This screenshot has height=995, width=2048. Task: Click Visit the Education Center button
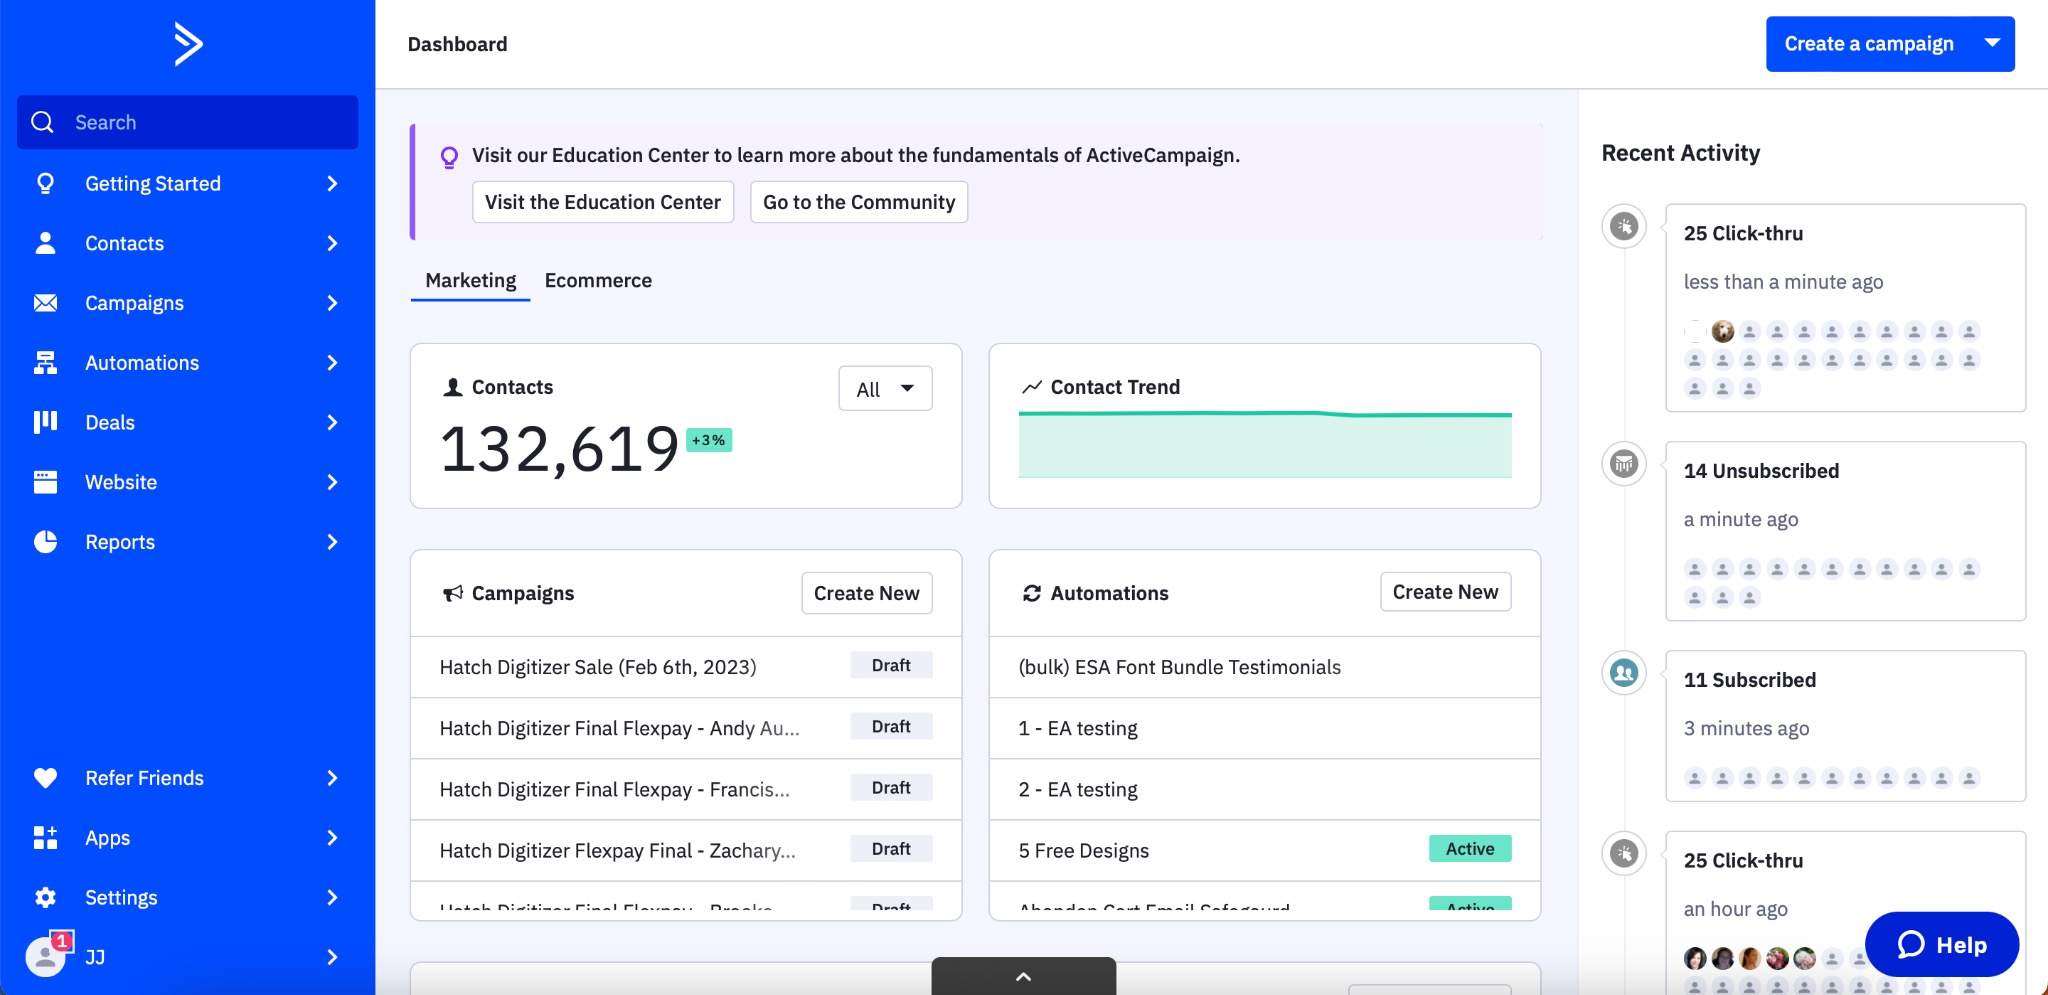point(603,202)
